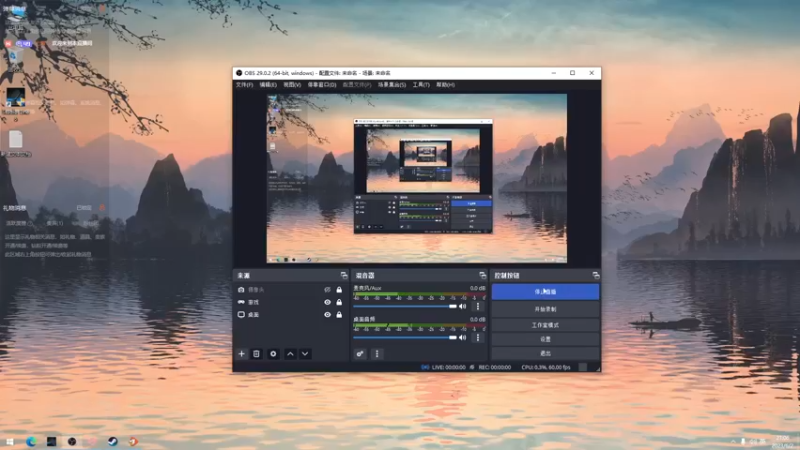Click the streaming status icon beside LIVE timer
This screenshot has height=450, width=800.
(x=425, y=367)
